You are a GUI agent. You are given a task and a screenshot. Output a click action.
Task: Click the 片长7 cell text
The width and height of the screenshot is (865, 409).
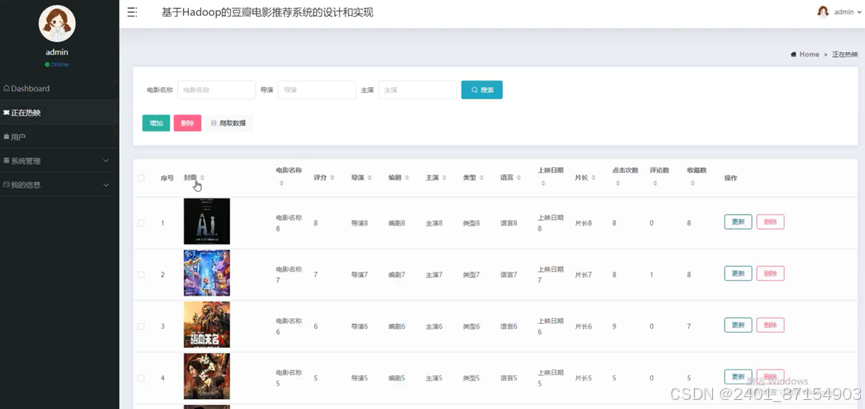[x=583, y=274]
